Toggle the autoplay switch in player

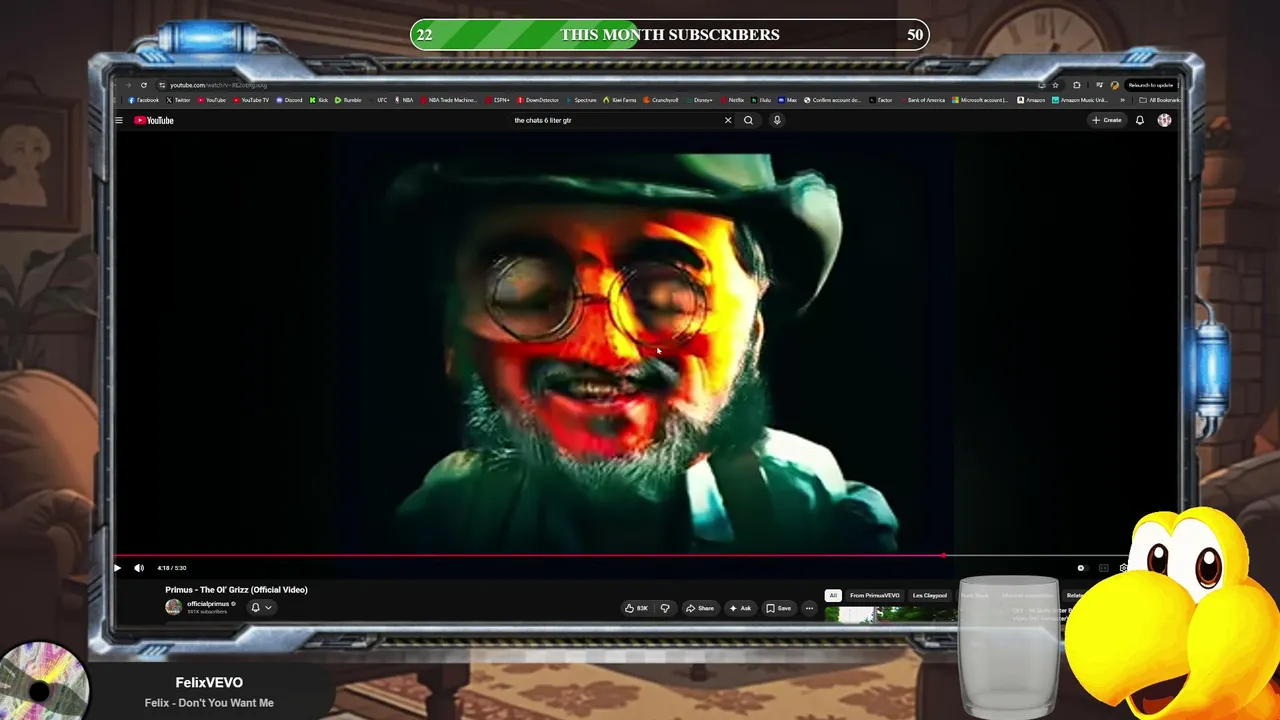[x=1081, y=568]
